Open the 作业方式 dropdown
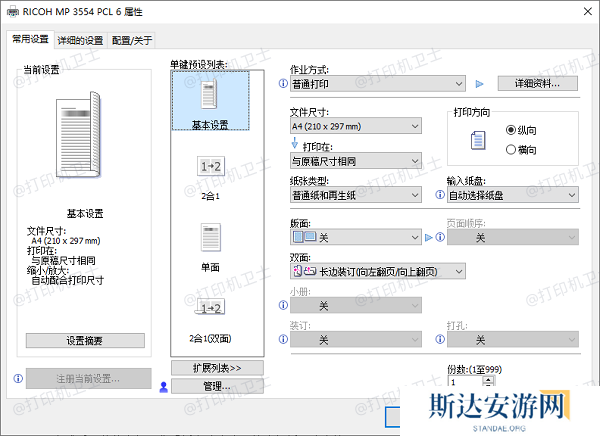The height and width of the screenshot is (436, 600). coord(378,84)
